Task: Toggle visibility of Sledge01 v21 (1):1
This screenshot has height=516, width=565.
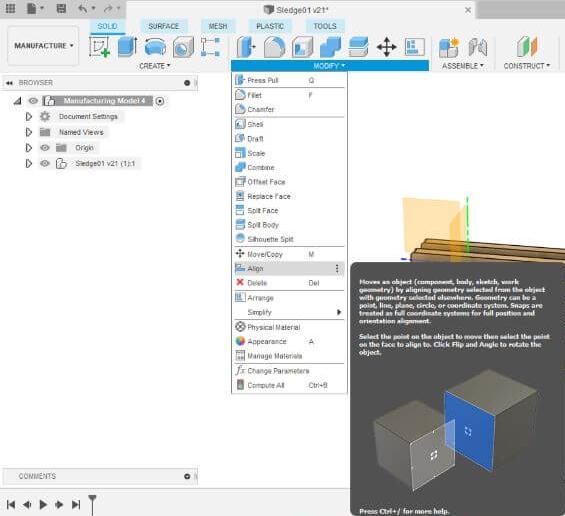Action: (x=45, y=164)
